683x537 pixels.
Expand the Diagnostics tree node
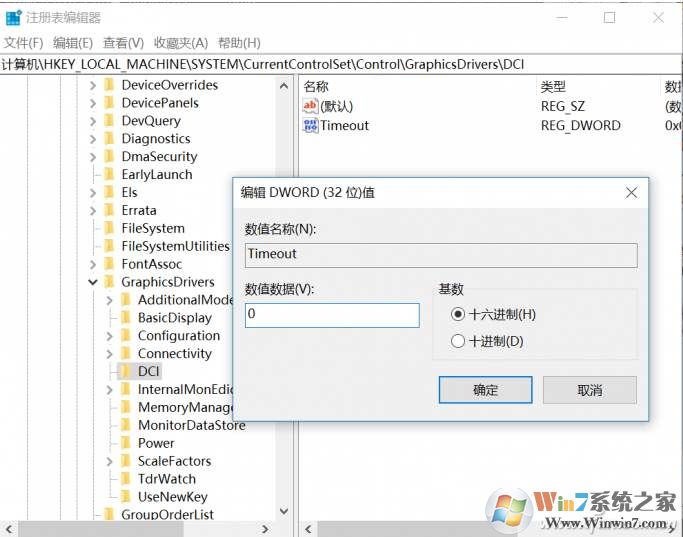pyautogui.click(x=92, y=139)
